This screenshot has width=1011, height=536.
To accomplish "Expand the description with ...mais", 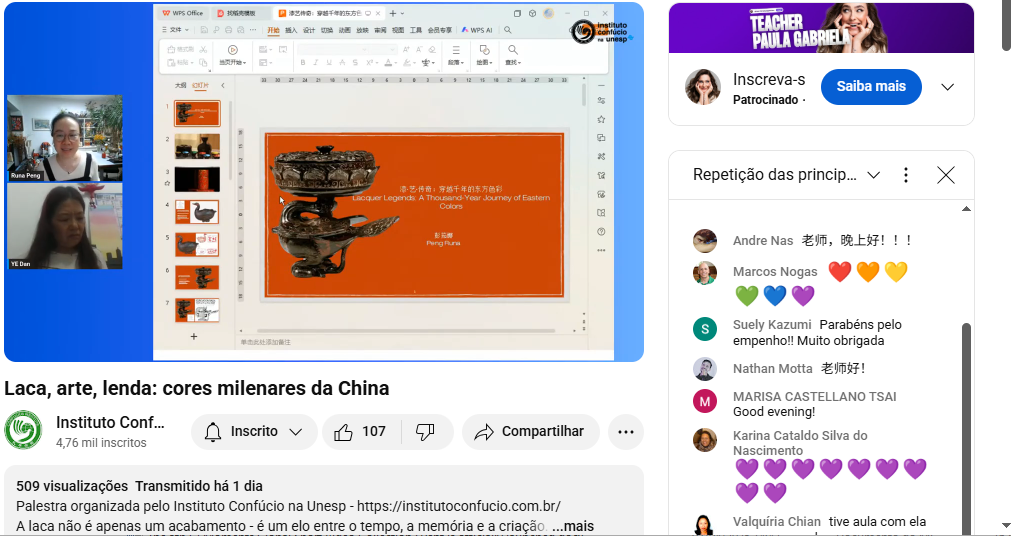I will coord(573,526).
